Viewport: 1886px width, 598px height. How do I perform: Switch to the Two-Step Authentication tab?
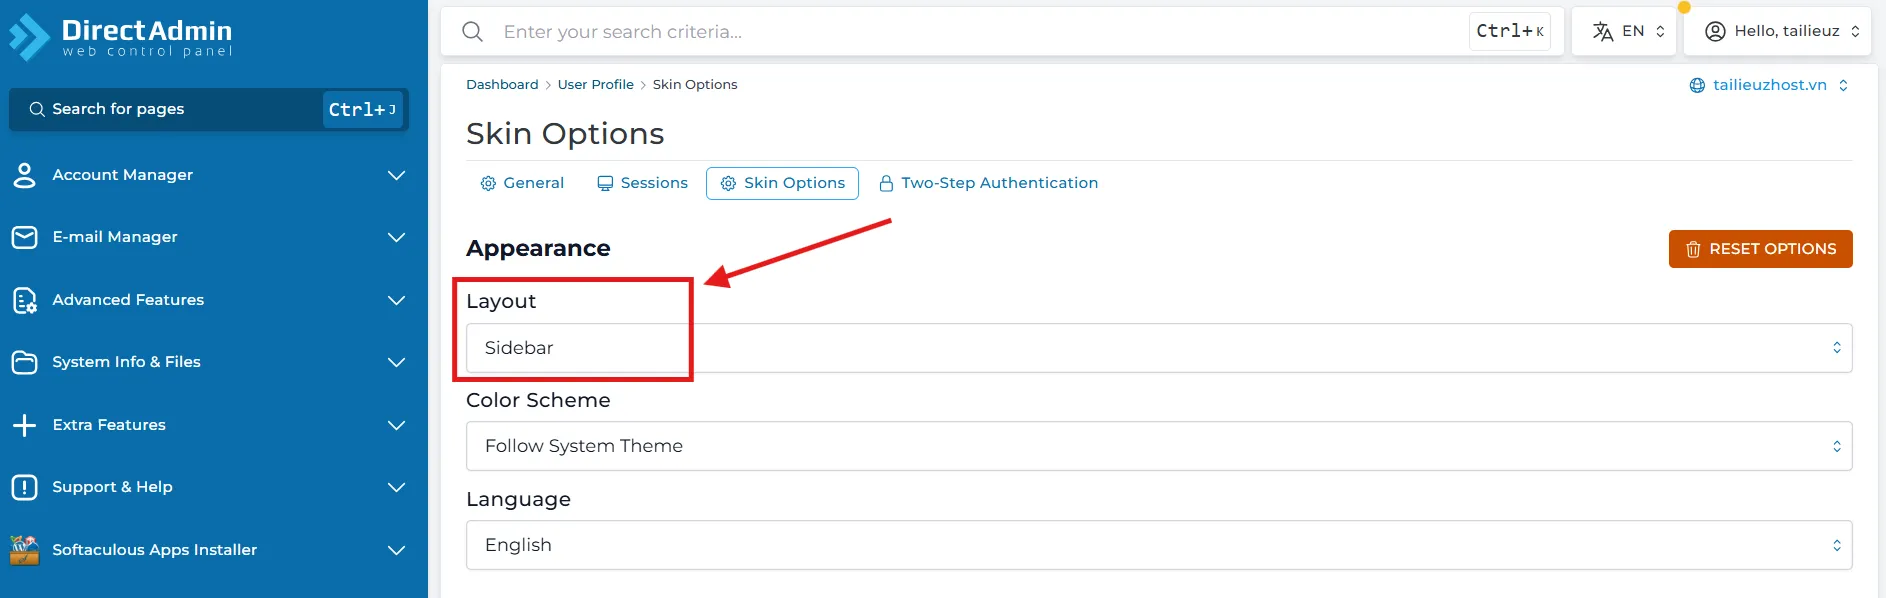pos(988,183)
